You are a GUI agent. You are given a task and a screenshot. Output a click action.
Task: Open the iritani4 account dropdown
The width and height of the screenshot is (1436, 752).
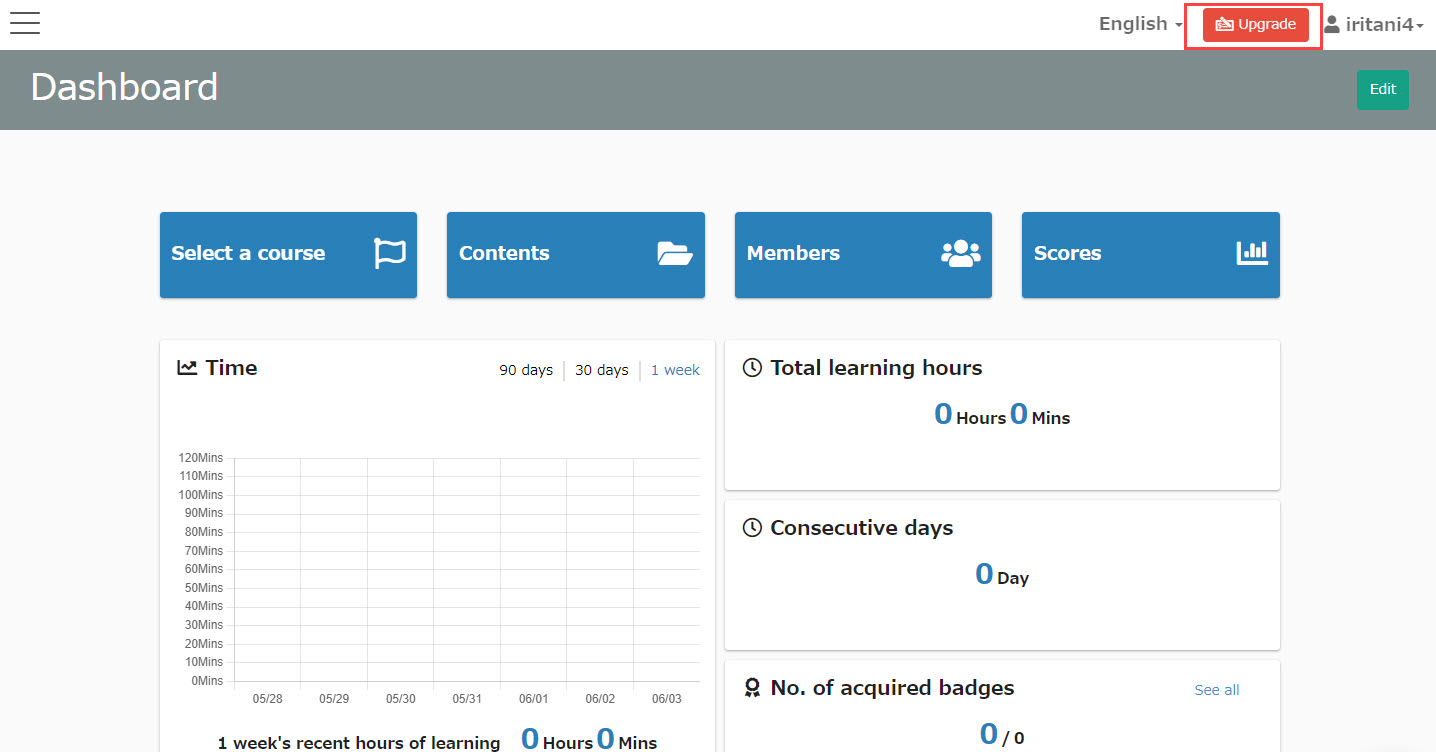[1383, 25]
